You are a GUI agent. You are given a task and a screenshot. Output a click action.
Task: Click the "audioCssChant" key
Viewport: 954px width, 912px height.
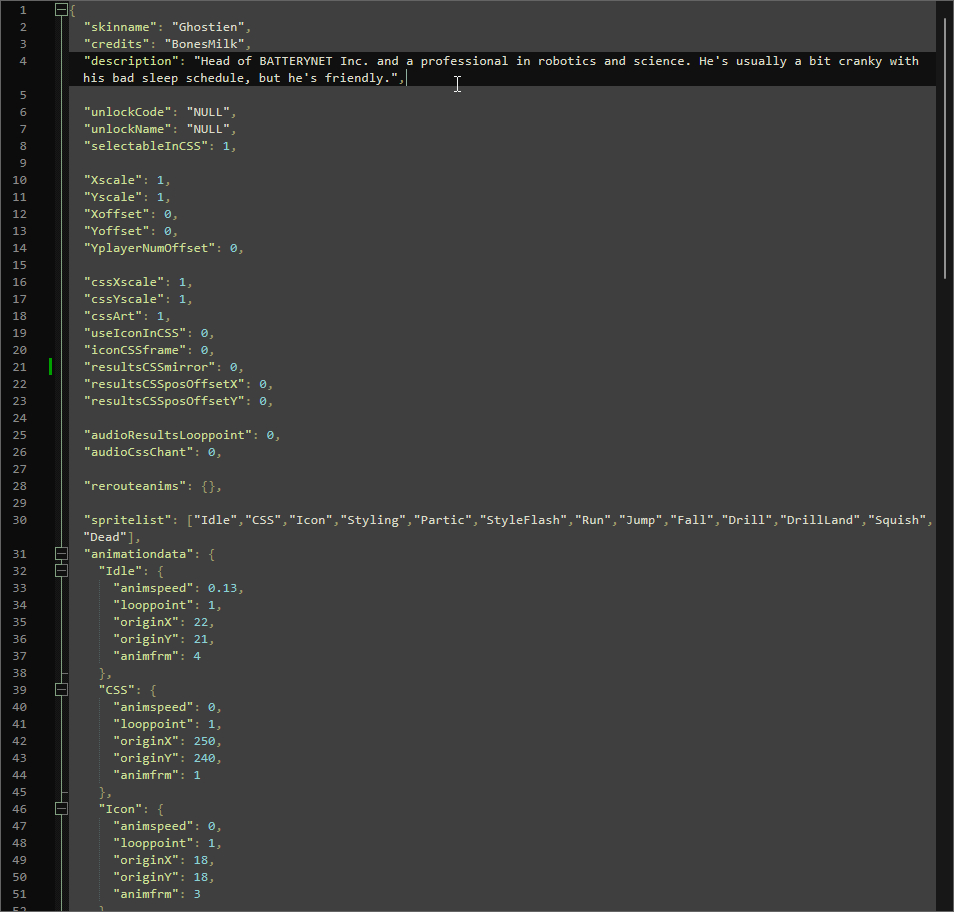[x=137, y=452]
